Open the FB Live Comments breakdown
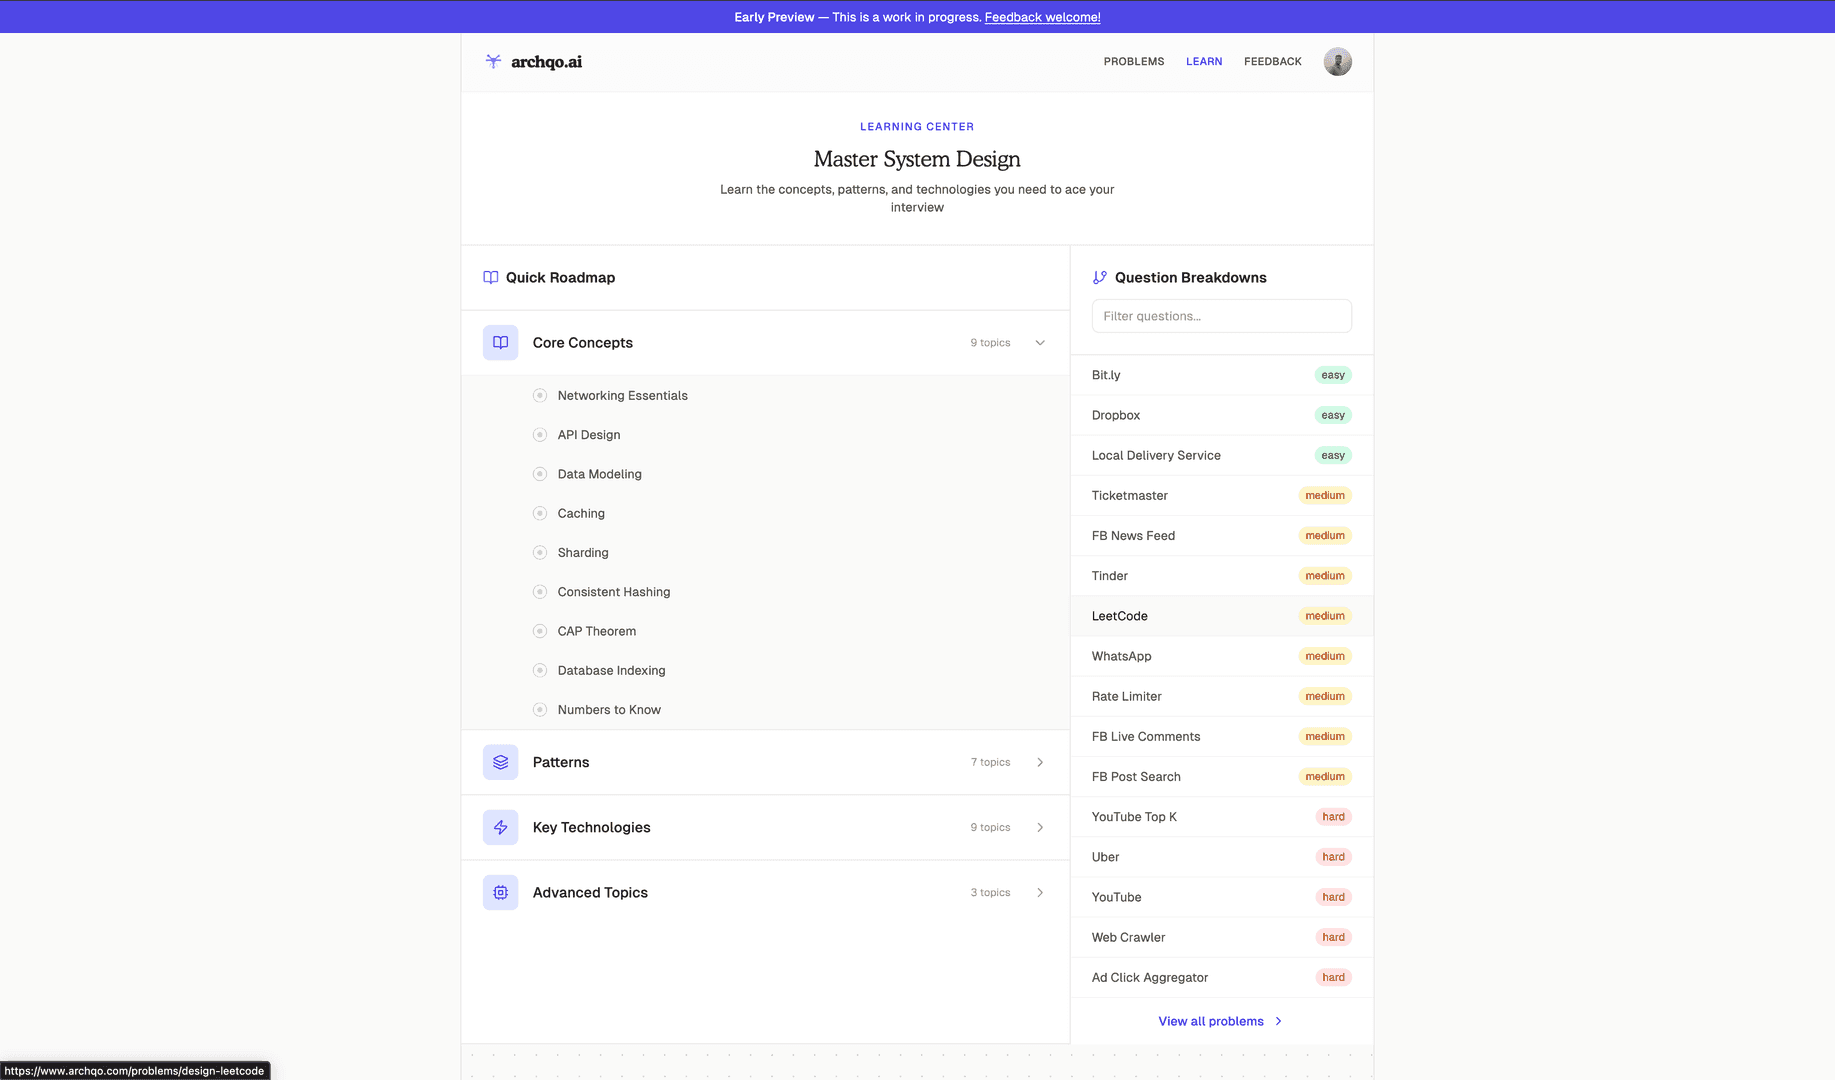 [x=1221, y=736]
